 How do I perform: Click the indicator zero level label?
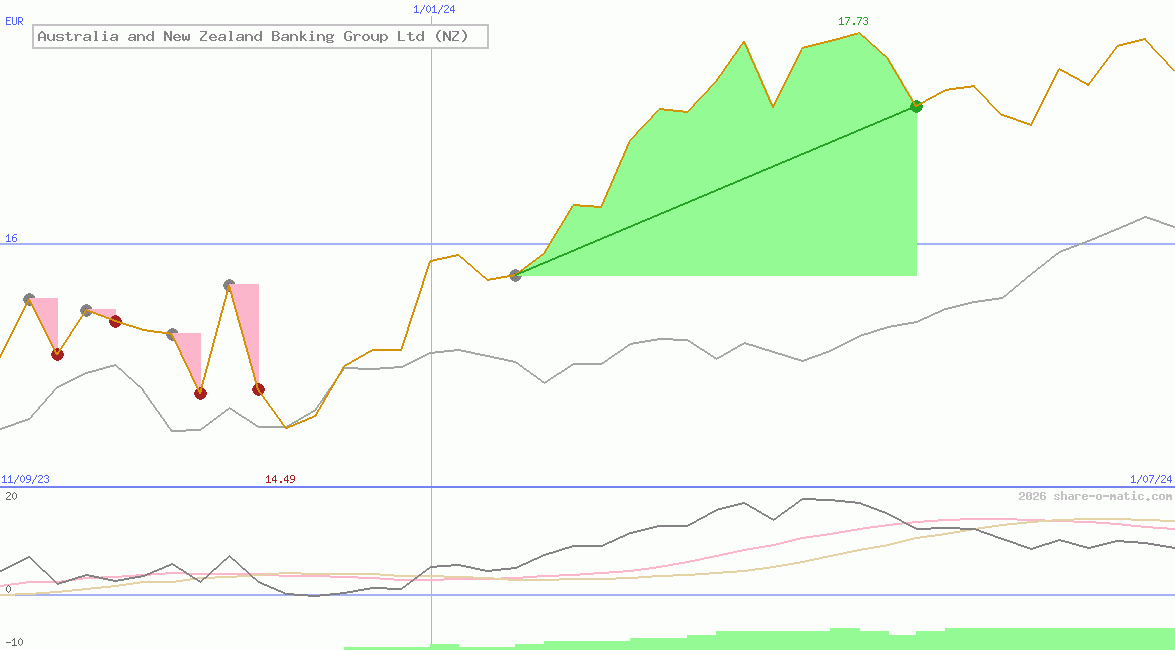coord(8,589)
